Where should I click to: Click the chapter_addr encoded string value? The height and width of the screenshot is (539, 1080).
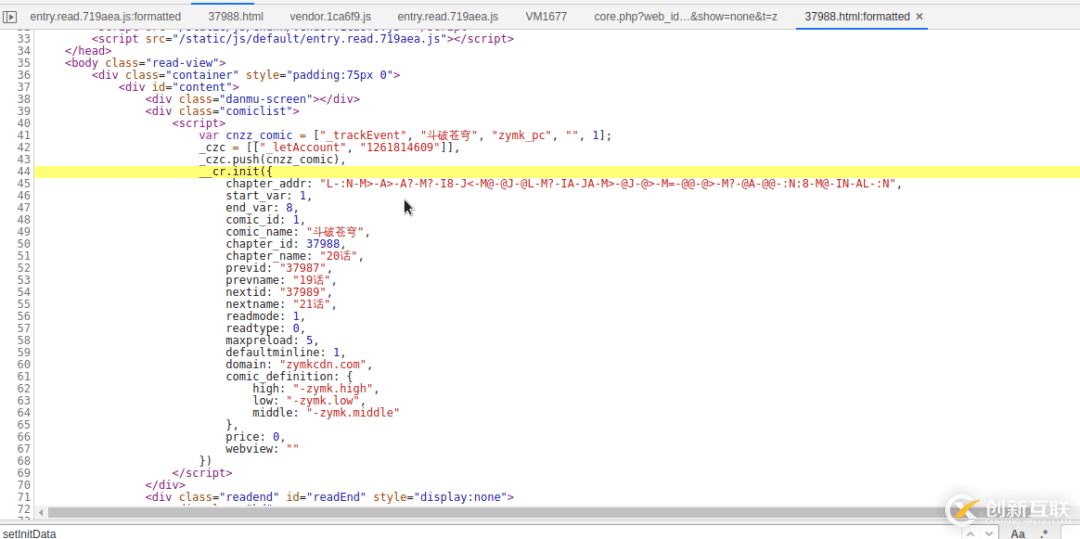coord(610,184)
